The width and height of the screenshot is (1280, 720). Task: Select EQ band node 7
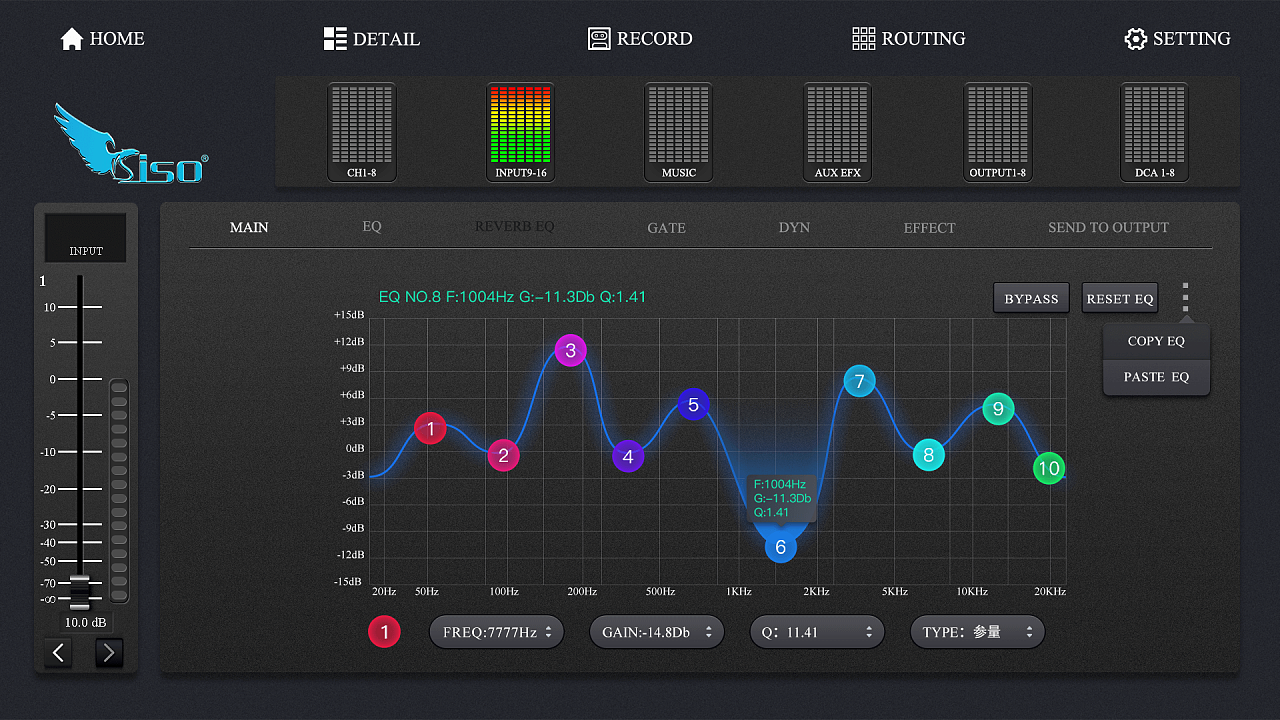[859, 381]
